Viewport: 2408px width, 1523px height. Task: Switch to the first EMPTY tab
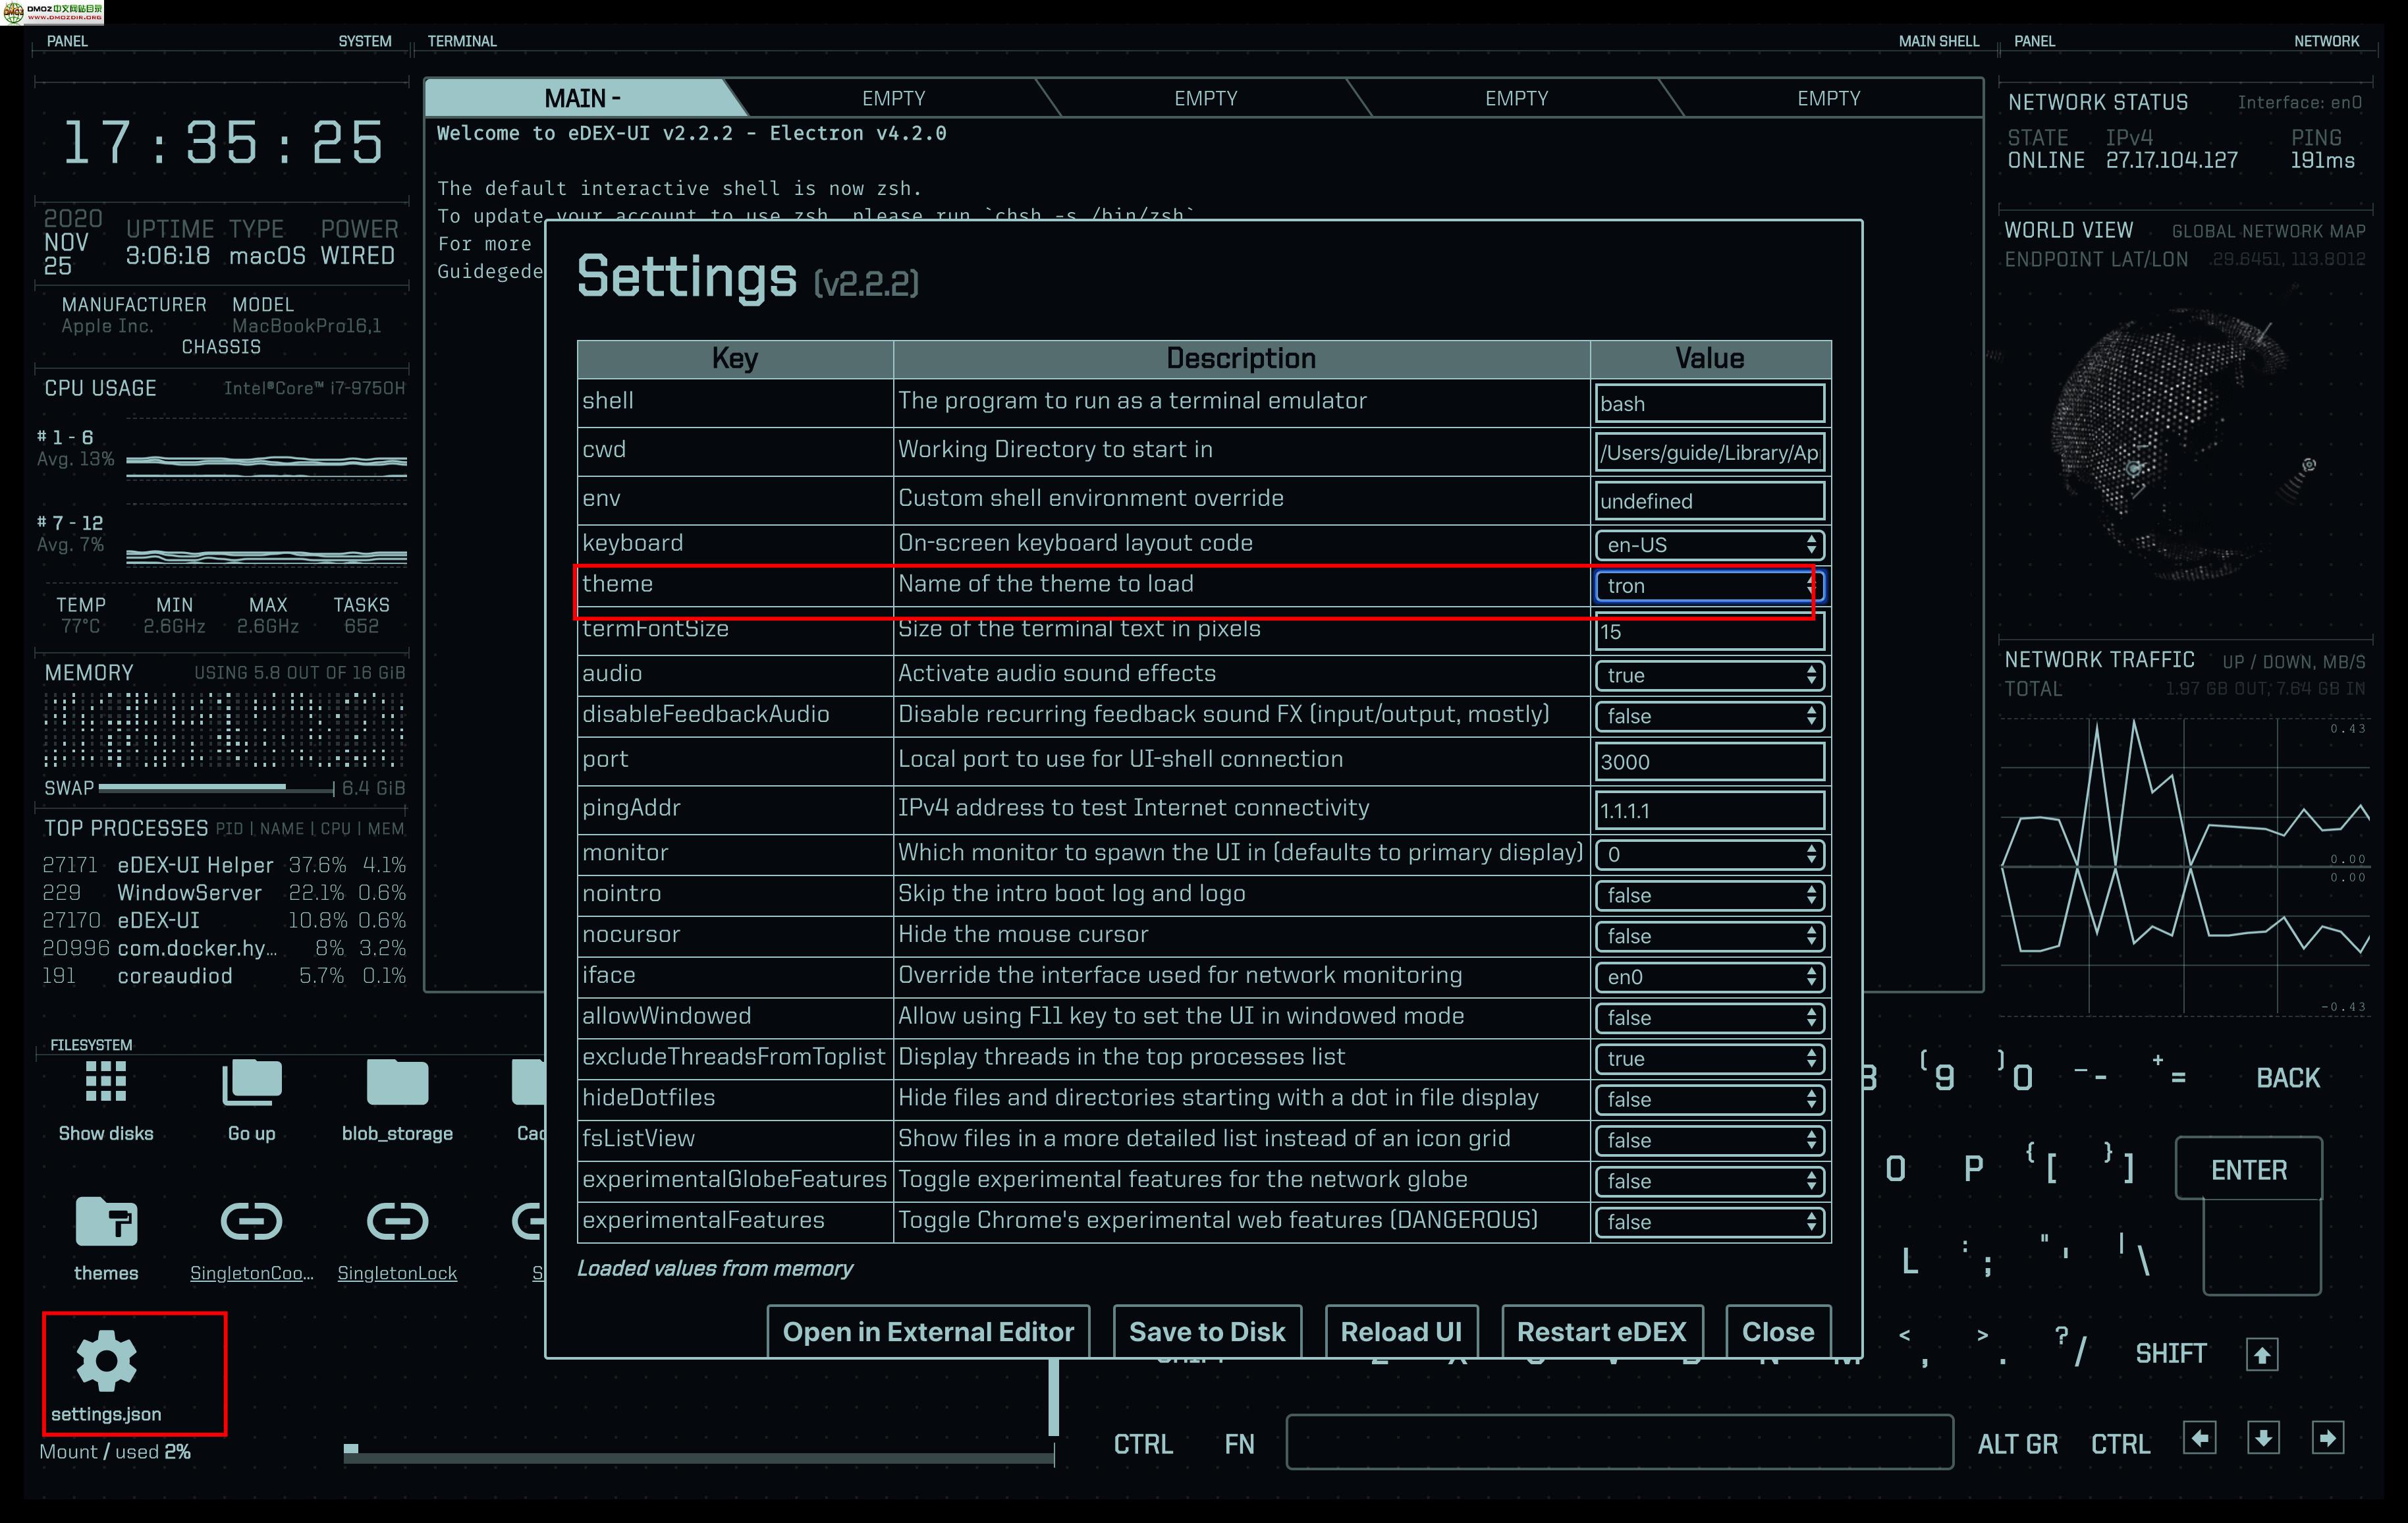[893, 98]
